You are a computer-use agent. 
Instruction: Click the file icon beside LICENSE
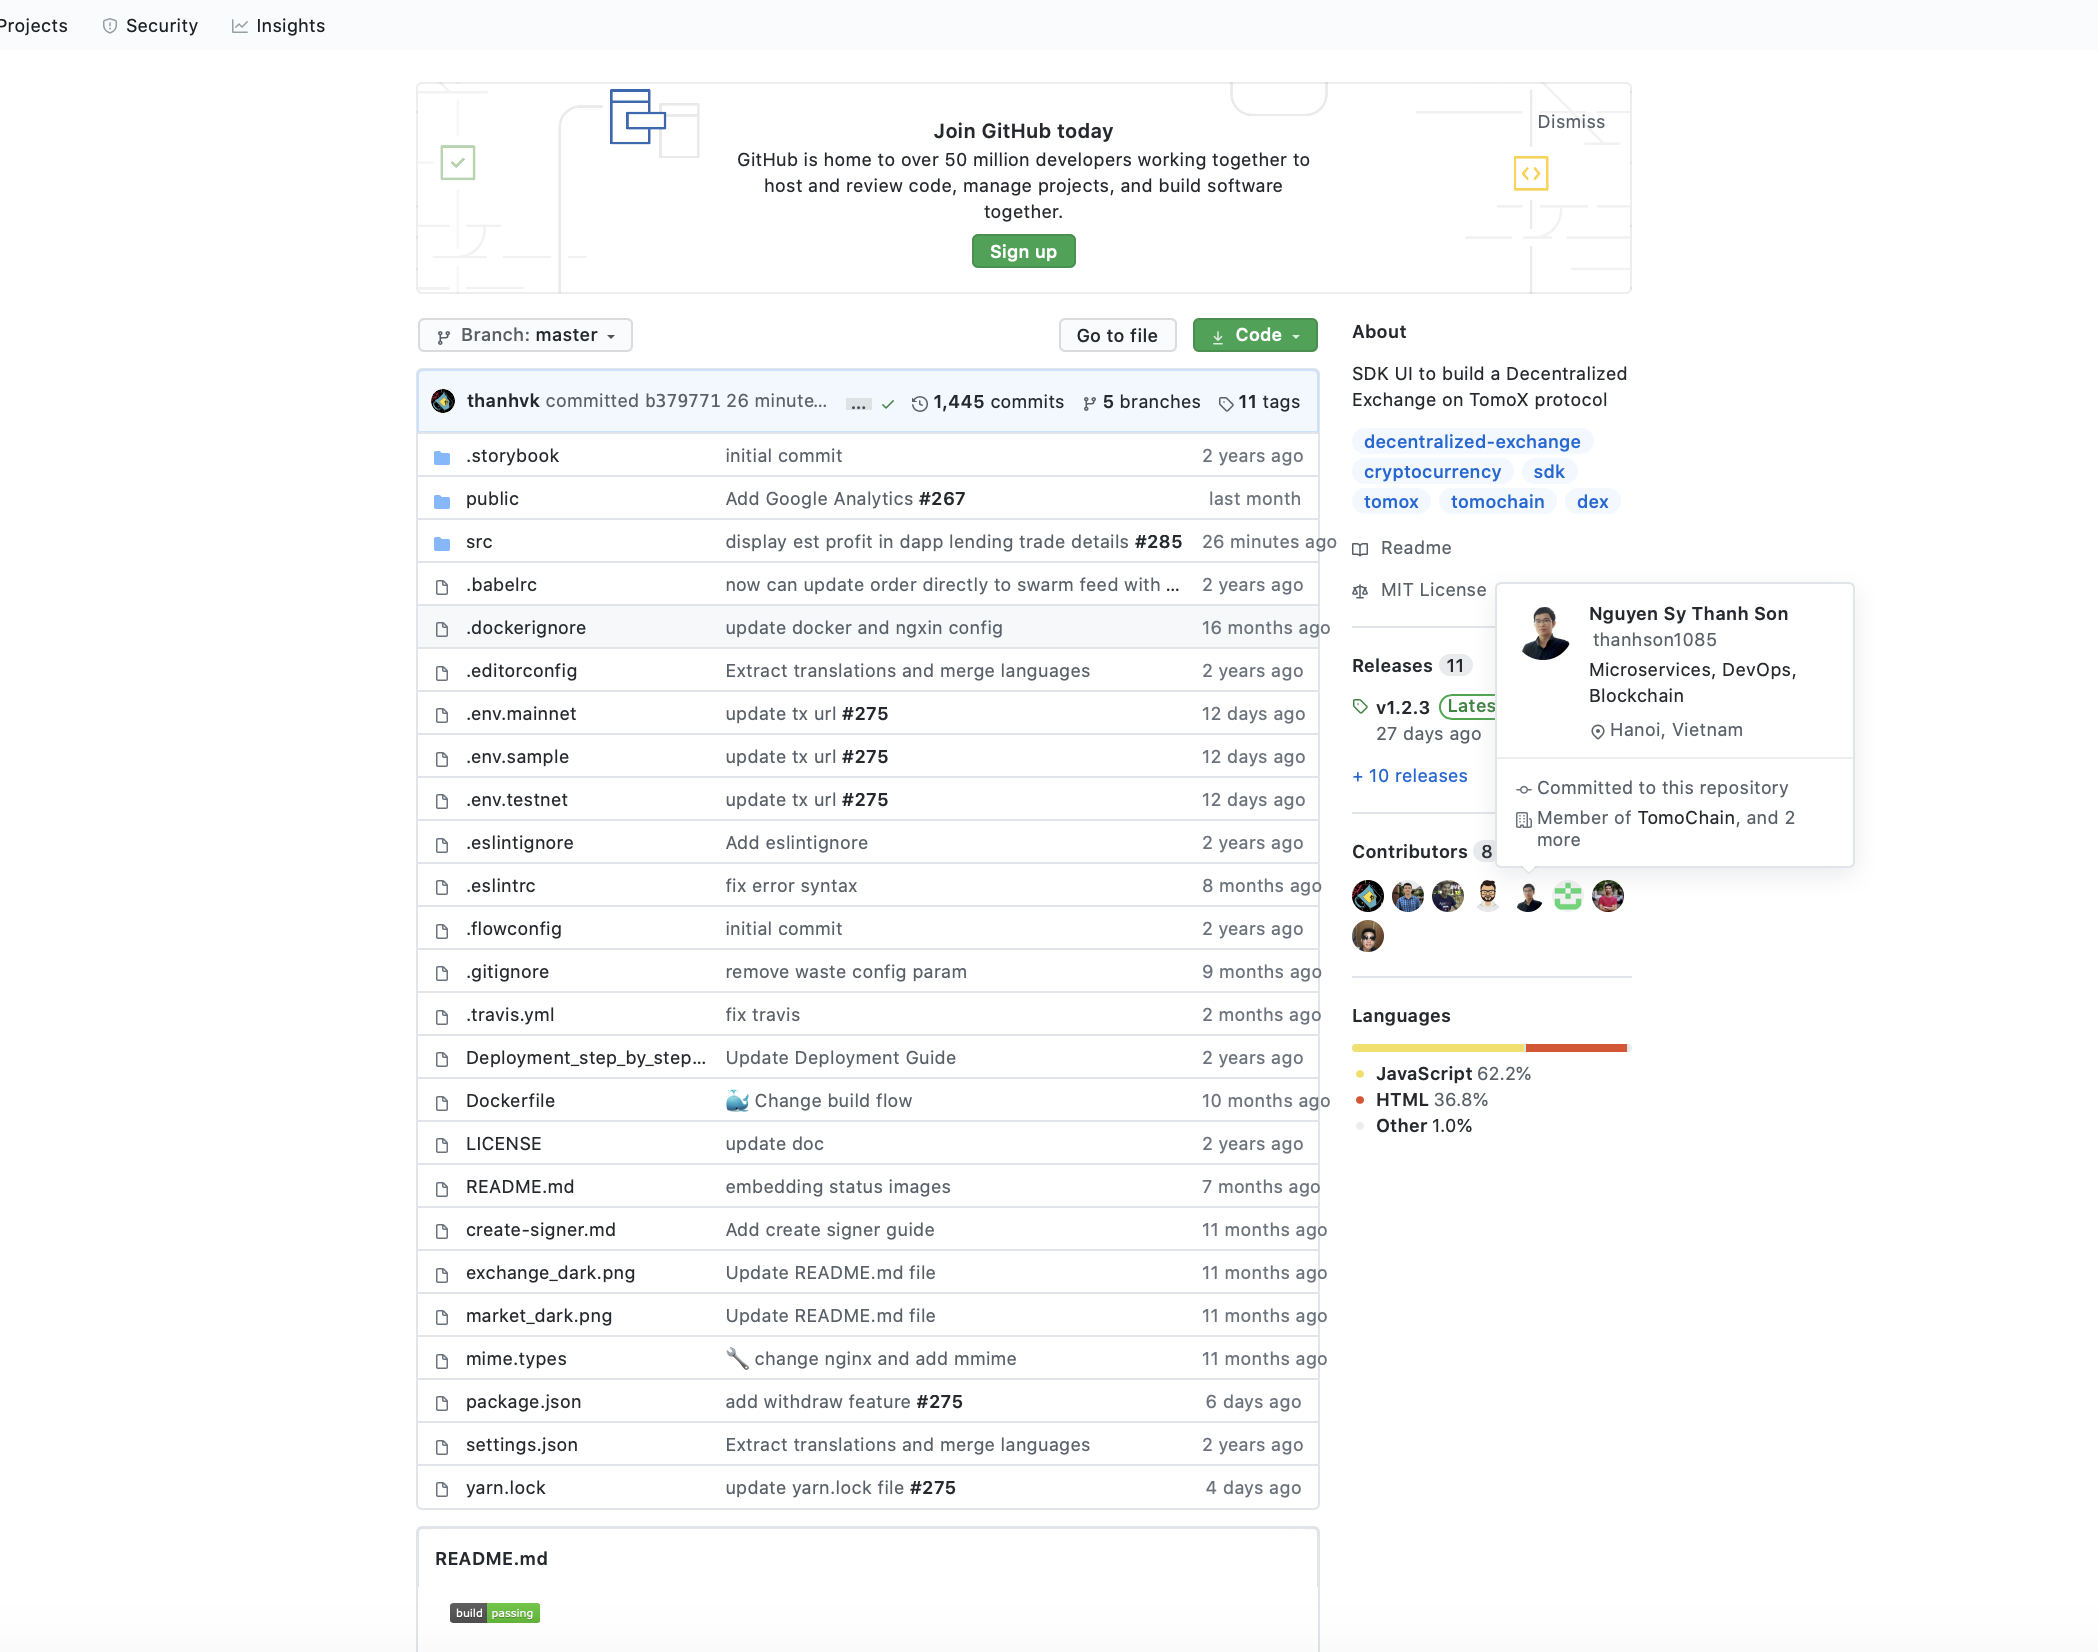coord(442,1145)
